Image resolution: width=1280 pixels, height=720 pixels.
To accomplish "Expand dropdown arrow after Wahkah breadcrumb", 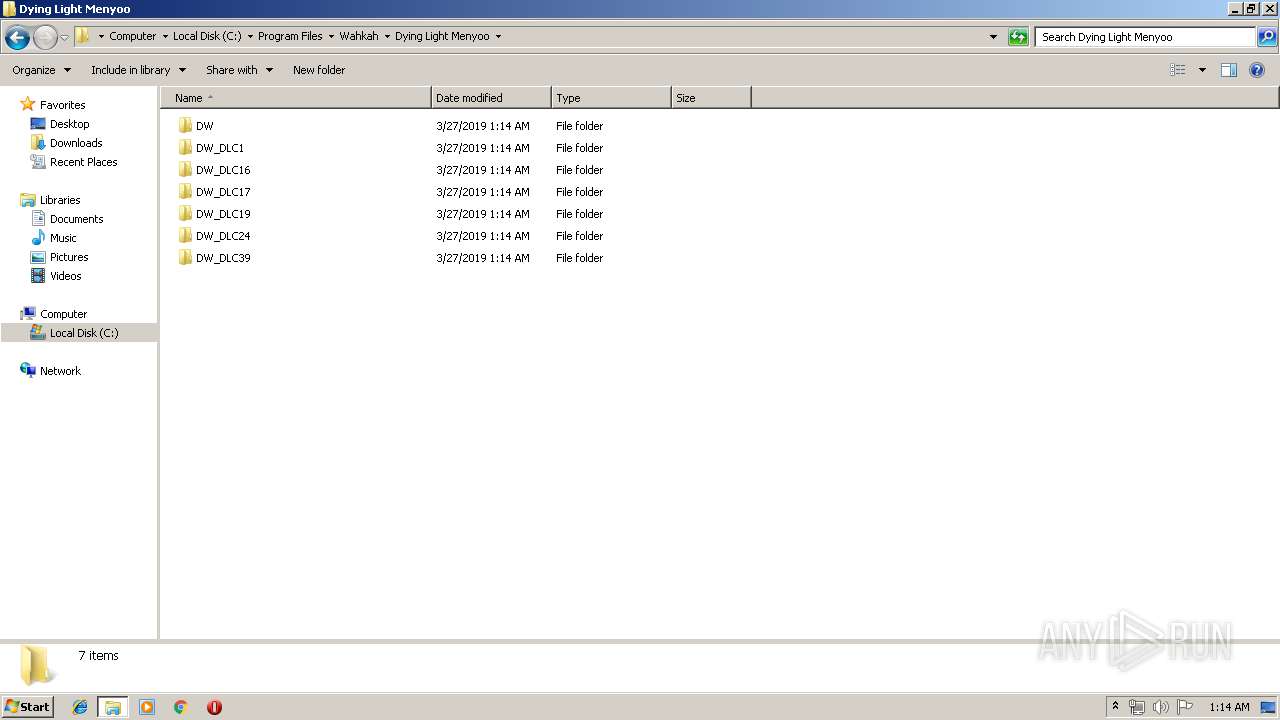I will pyautogui.click(x=387, y=36).
